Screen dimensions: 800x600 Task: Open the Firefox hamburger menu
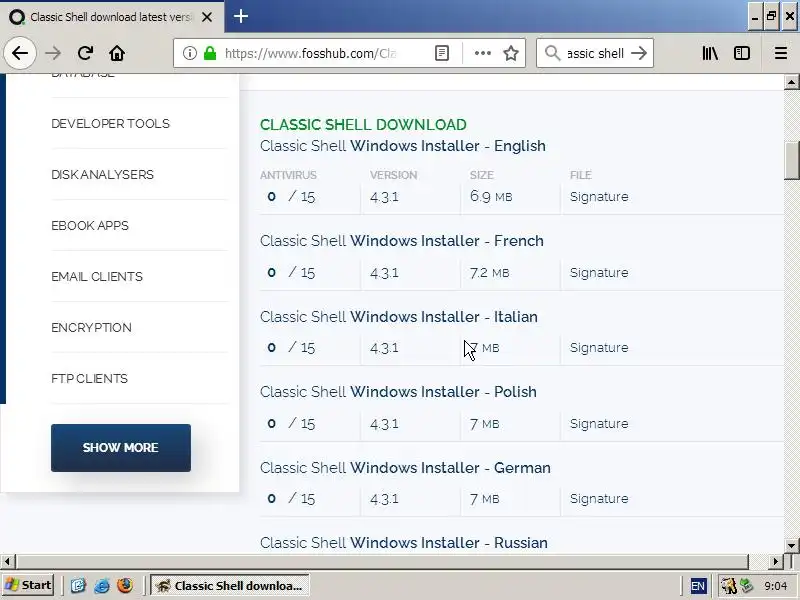[781, 53]
